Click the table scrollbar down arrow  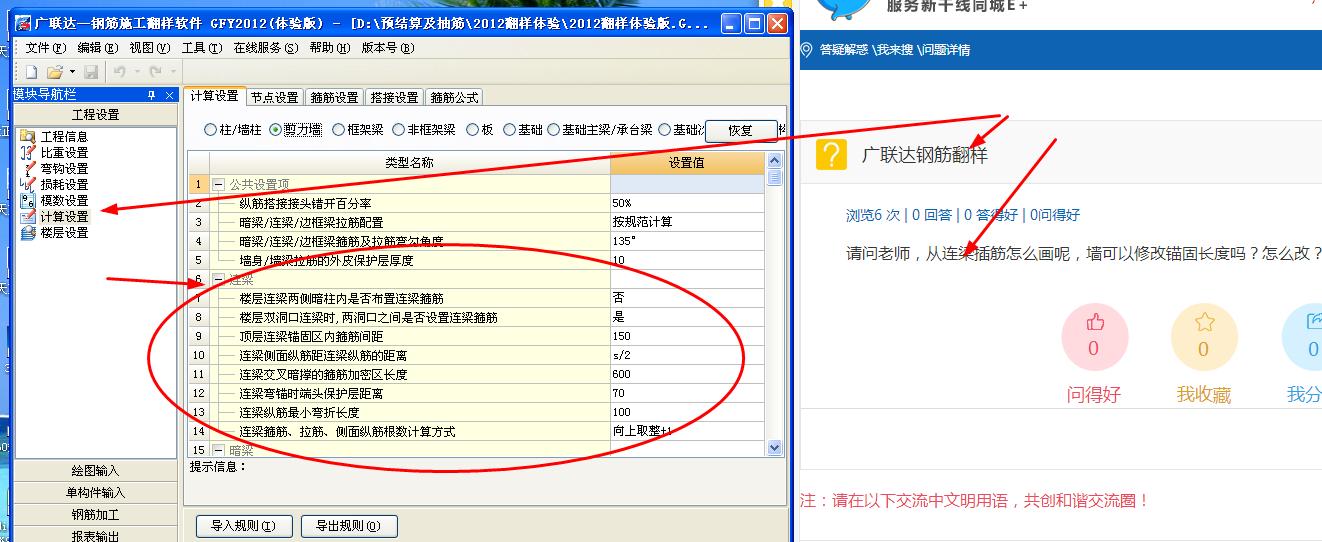pyautogui.click(x=774, y=448)
